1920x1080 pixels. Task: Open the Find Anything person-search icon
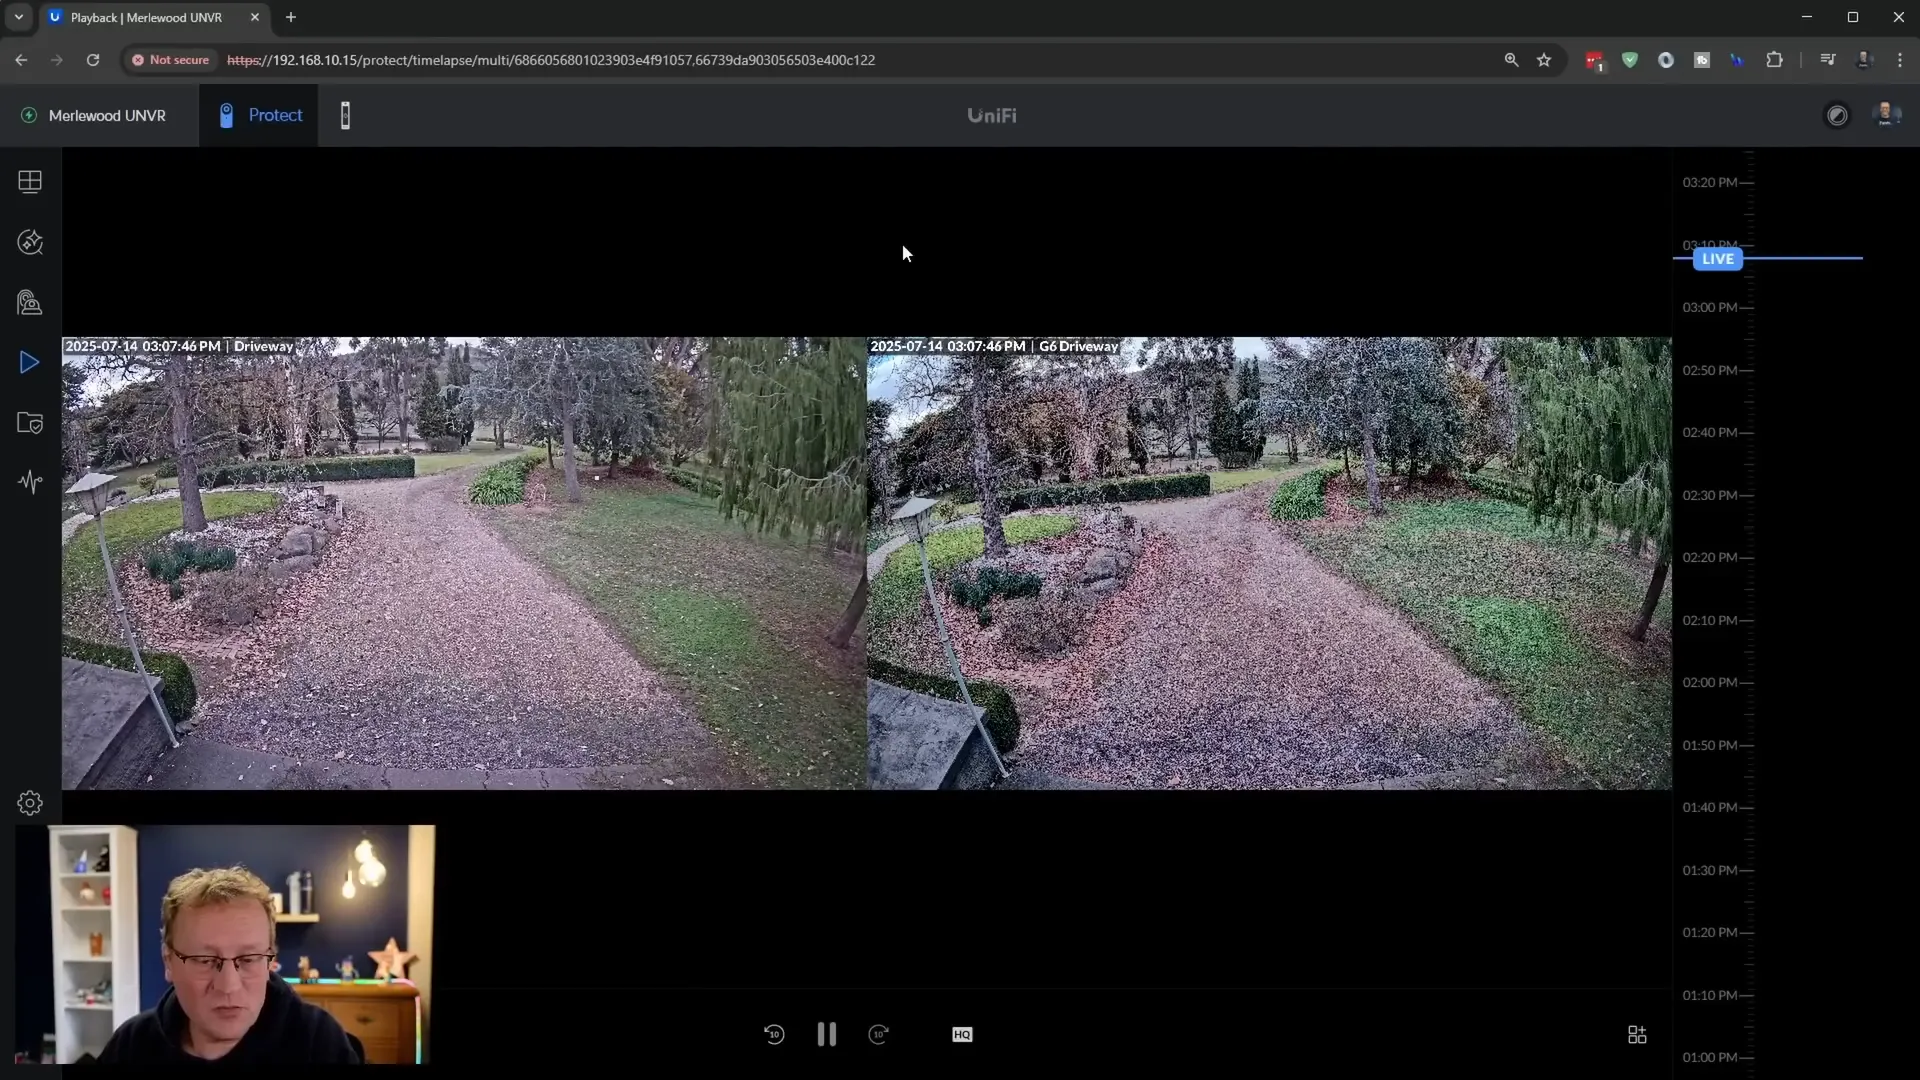(x=30, y=302)
